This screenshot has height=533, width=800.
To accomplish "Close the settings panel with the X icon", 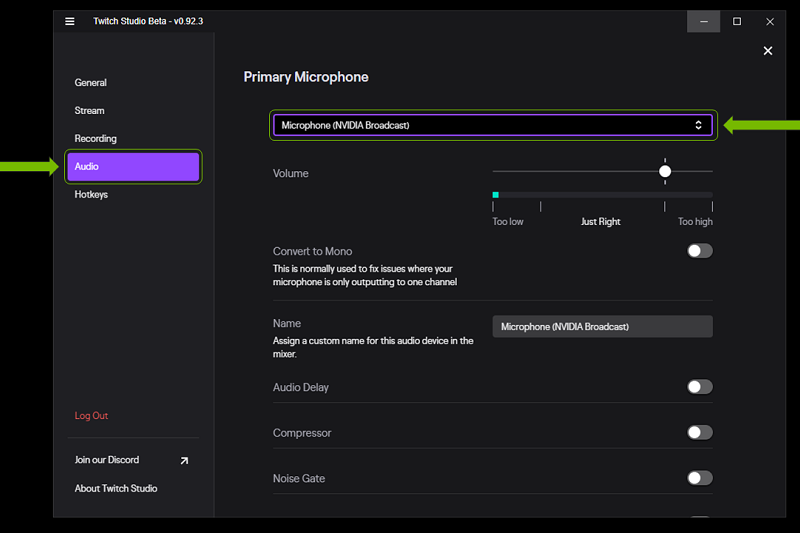I will pyautogui.click(x=767, y=50).
